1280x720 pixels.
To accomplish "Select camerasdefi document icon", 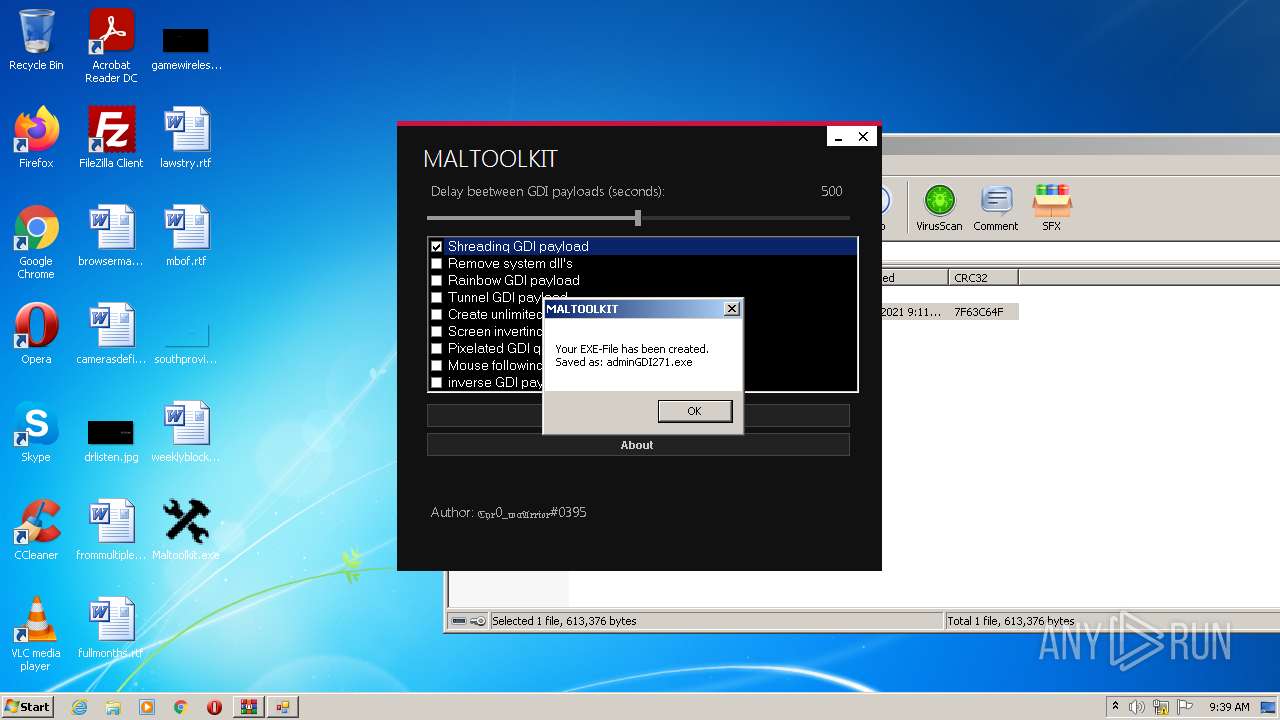I will coord(111,334).
